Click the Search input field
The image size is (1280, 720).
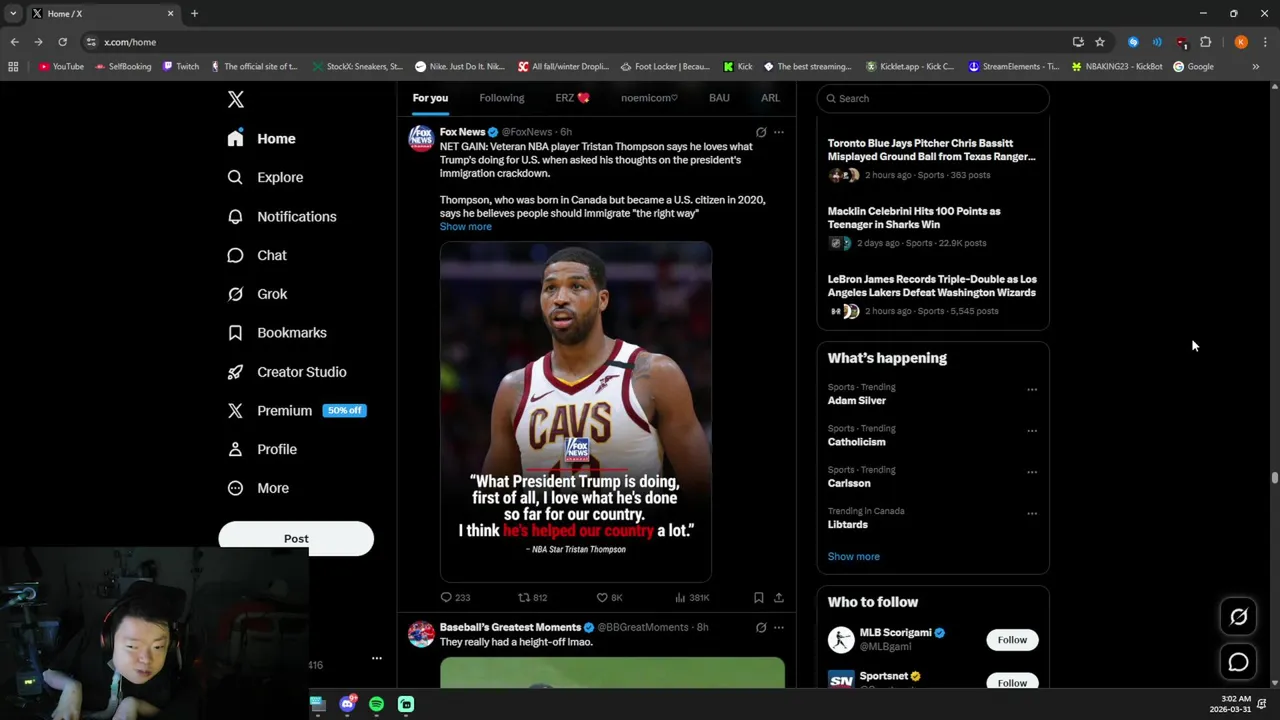pos(933,98)
